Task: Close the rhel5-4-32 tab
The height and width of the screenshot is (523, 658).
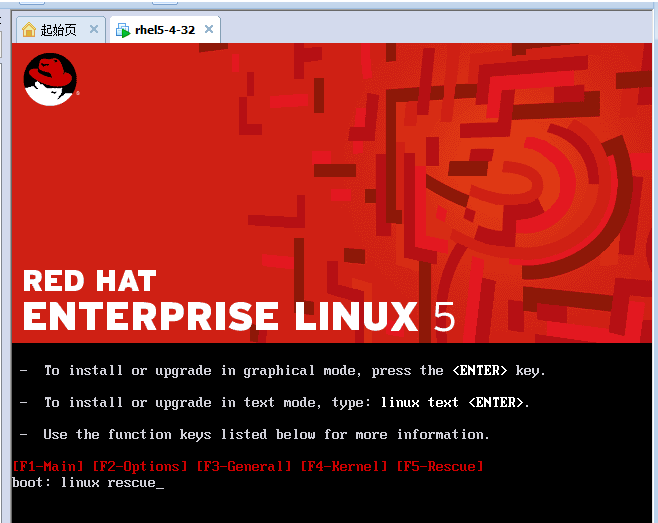Action: tap(209, 29)
